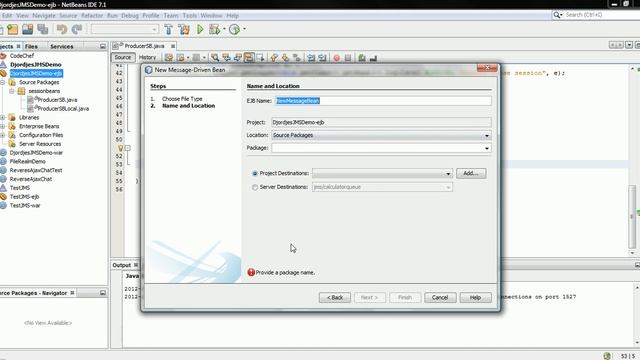Click the Back button in the wizard
The height and width of the screenshot is (360, 640).
point(335,298)
